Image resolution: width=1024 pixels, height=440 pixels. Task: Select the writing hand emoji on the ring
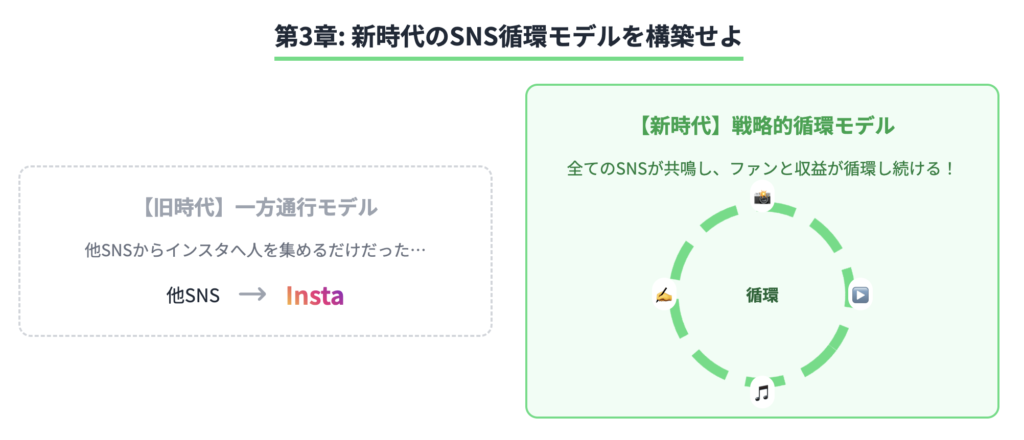[664, 295]
